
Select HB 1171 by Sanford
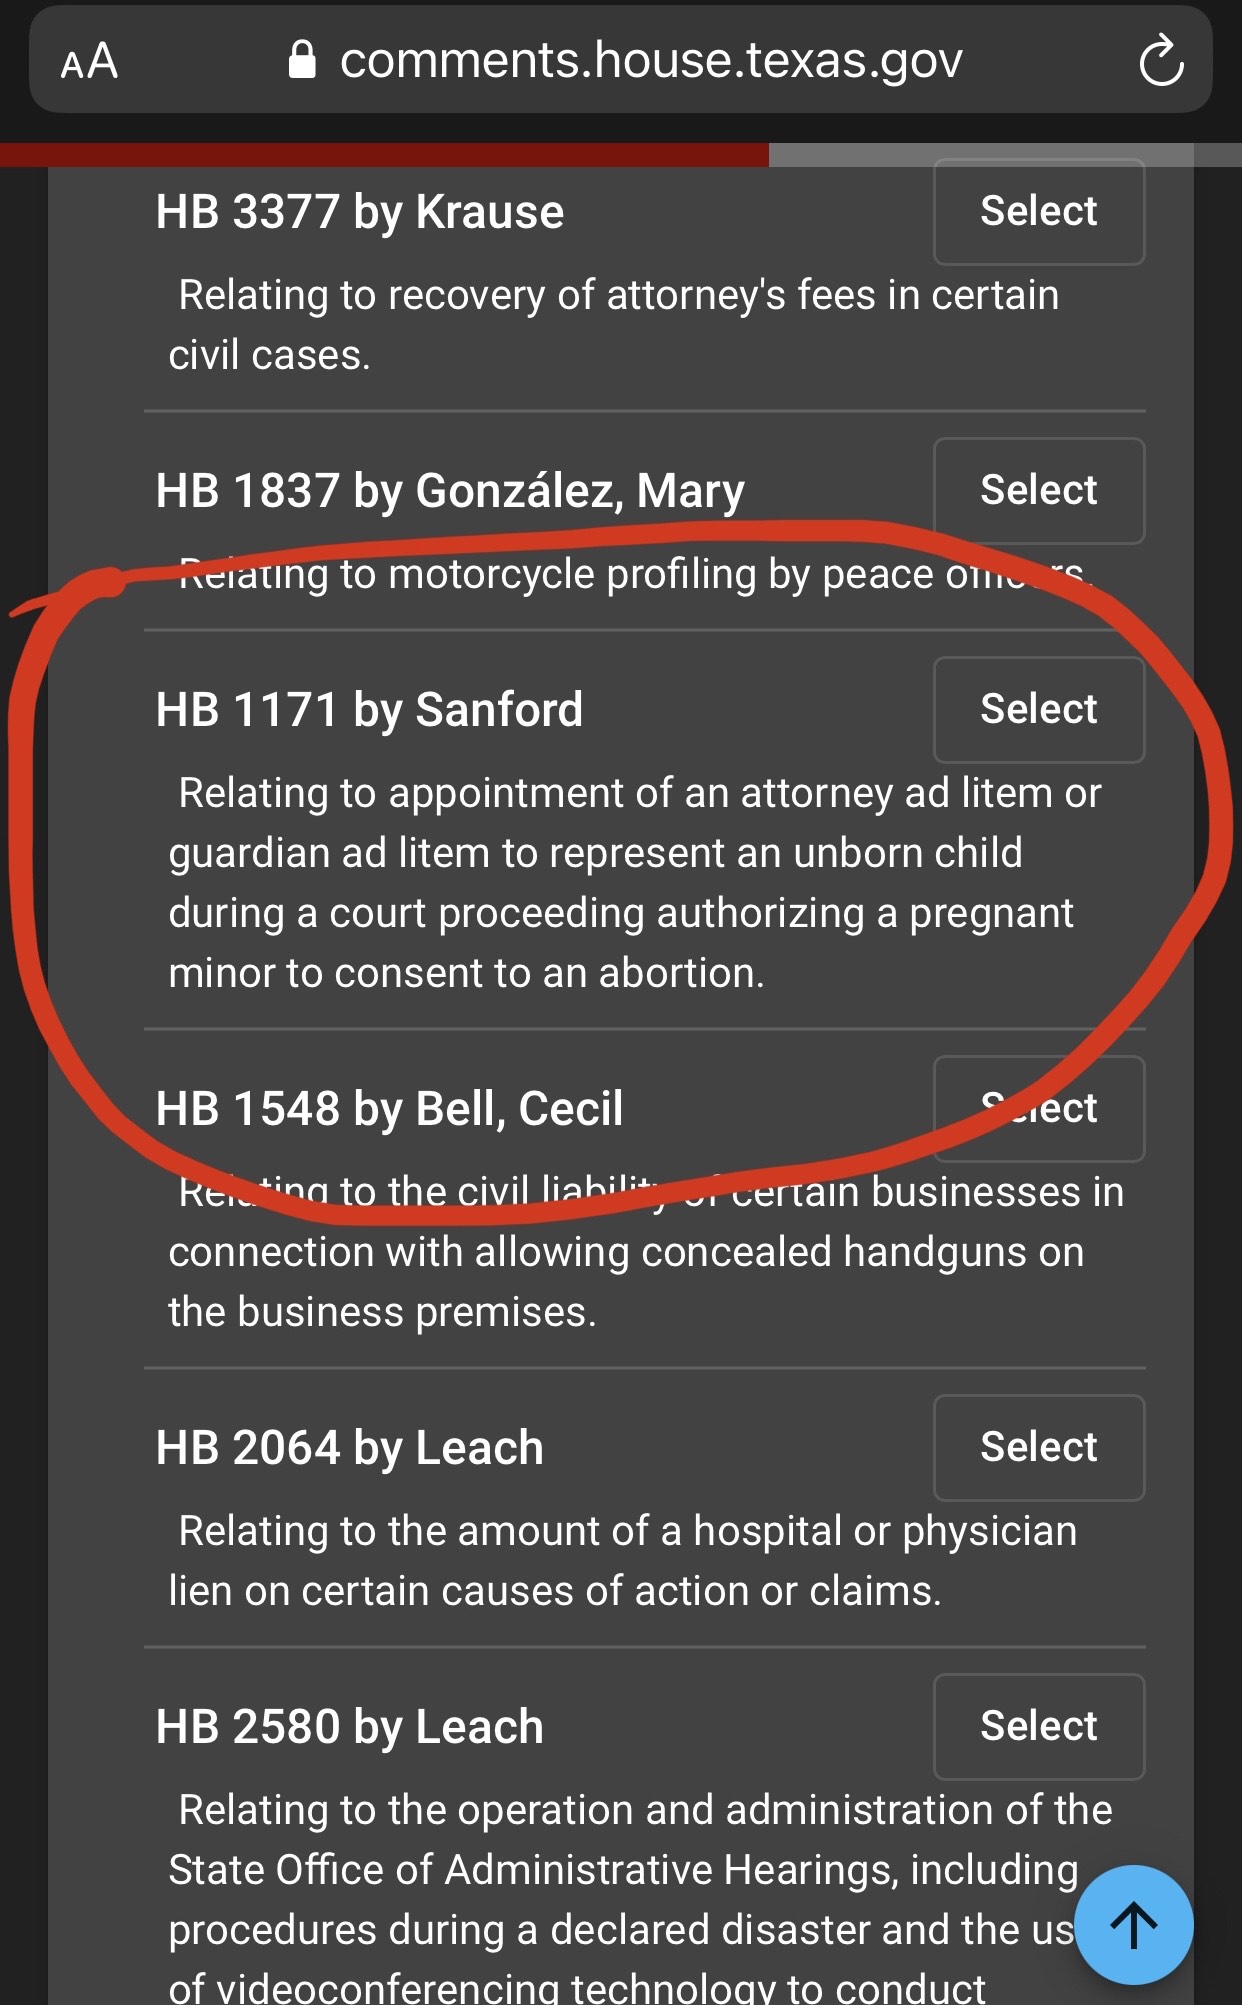pos(1038,709)
